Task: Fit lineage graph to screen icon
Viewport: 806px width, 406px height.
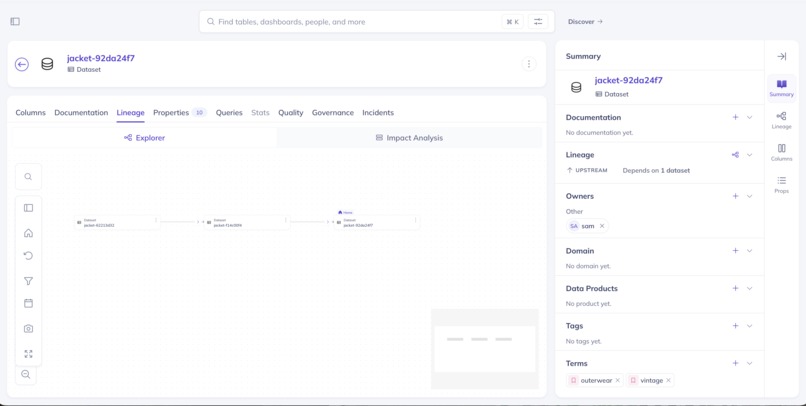Action: (28, 354)
